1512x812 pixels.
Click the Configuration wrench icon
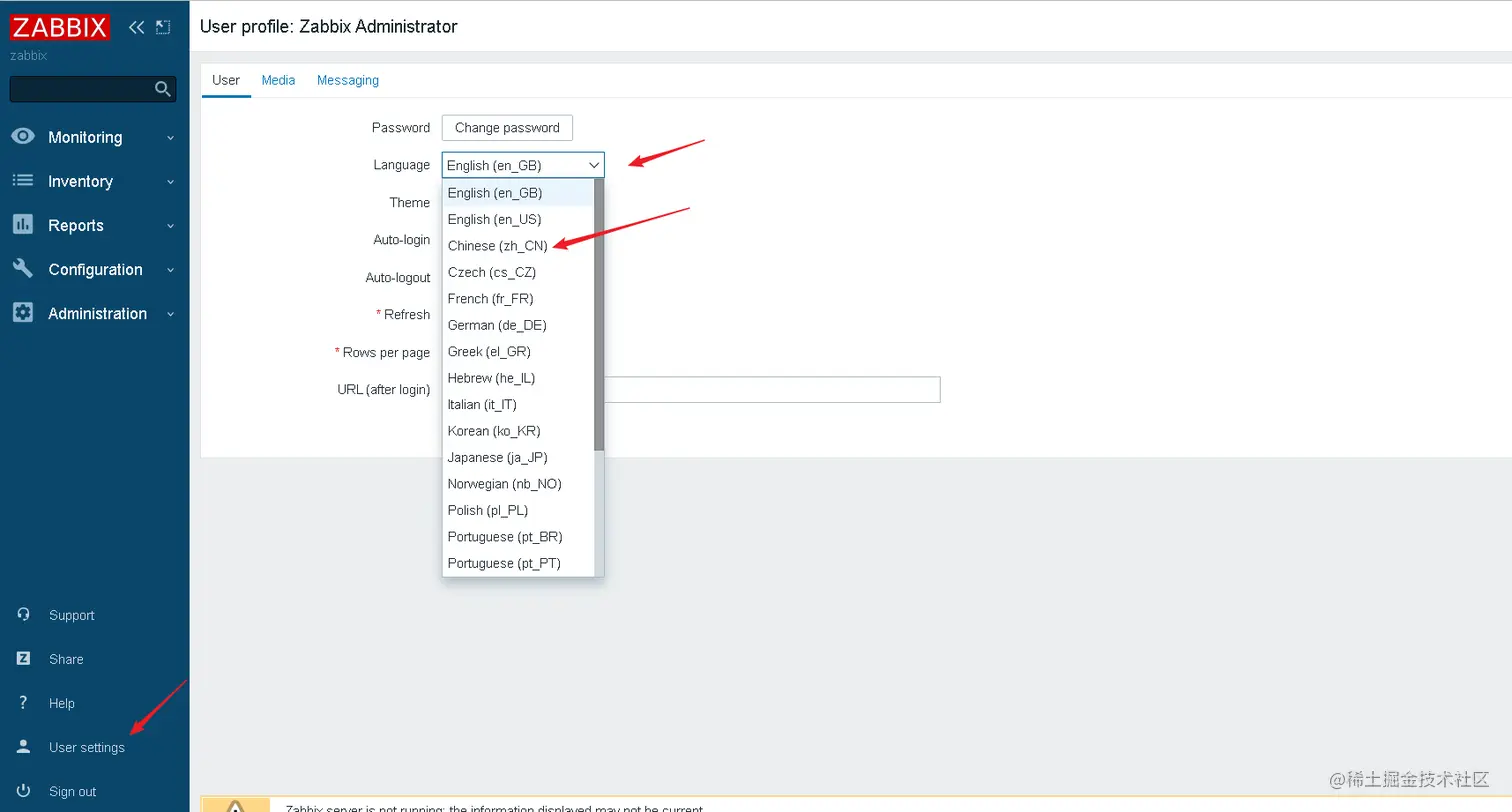23,269
